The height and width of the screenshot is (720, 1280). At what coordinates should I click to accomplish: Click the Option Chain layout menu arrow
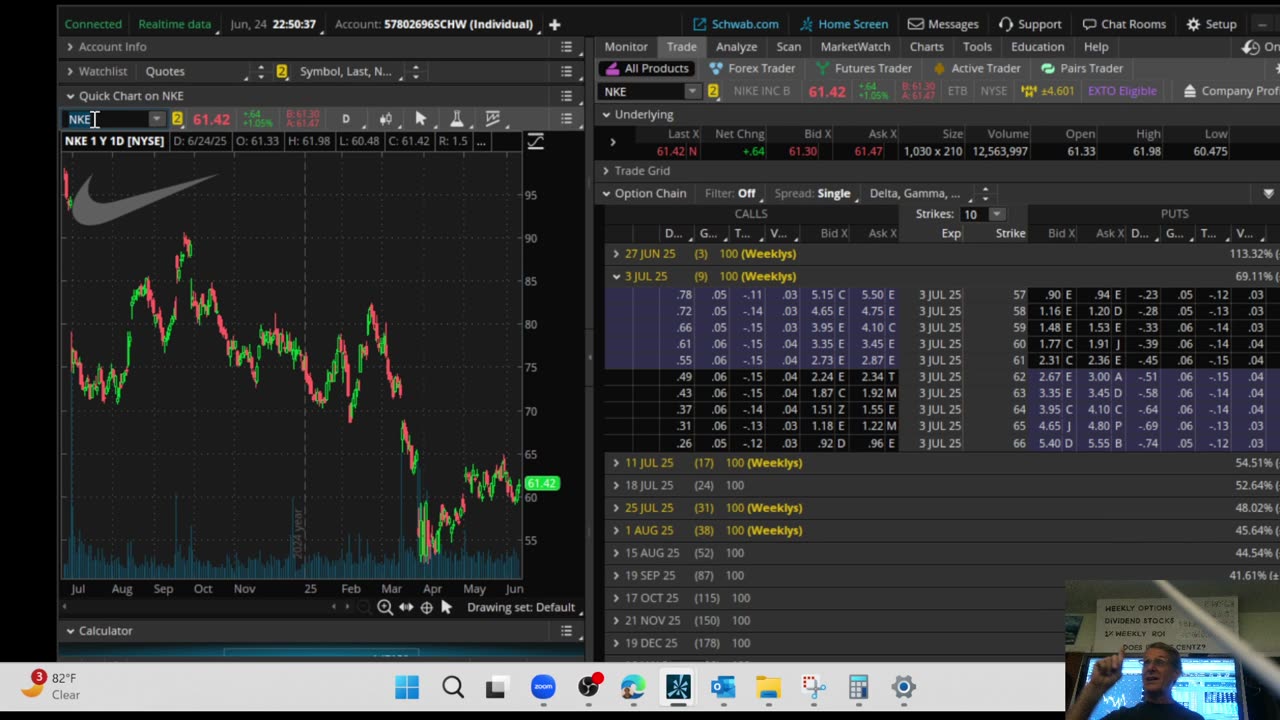[x=1268, y=194]
